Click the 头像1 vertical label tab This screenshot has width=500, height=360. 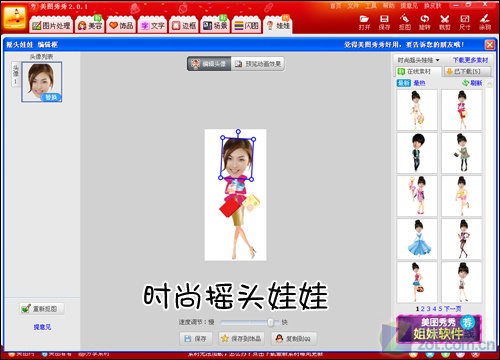pos(16,74)
